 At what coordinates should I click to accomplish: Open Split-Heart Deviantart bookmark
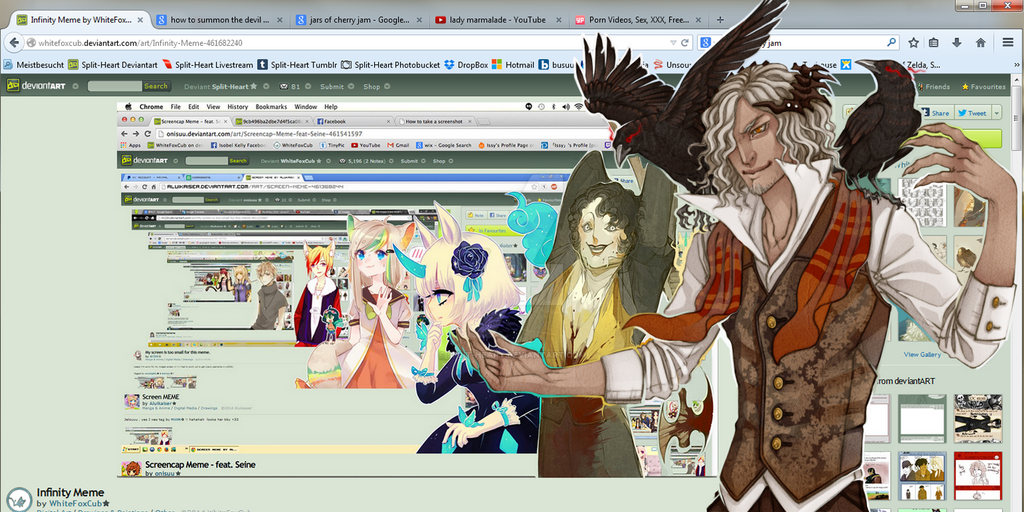pyautogui.click(x=112, y=65)
